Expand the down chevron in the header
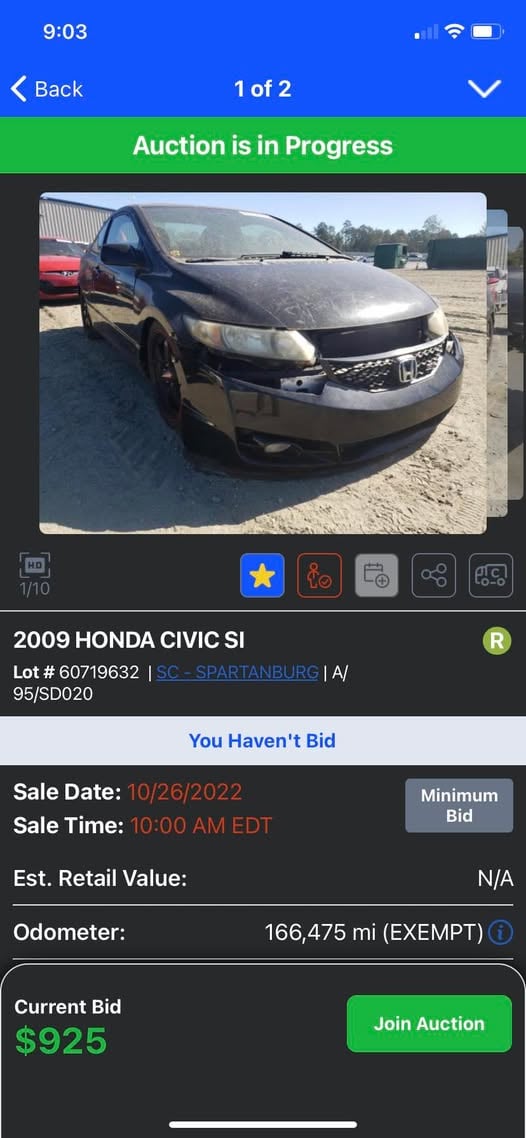Image resolution: width=526 pixels, height=1138 pixels. (485, 89)
